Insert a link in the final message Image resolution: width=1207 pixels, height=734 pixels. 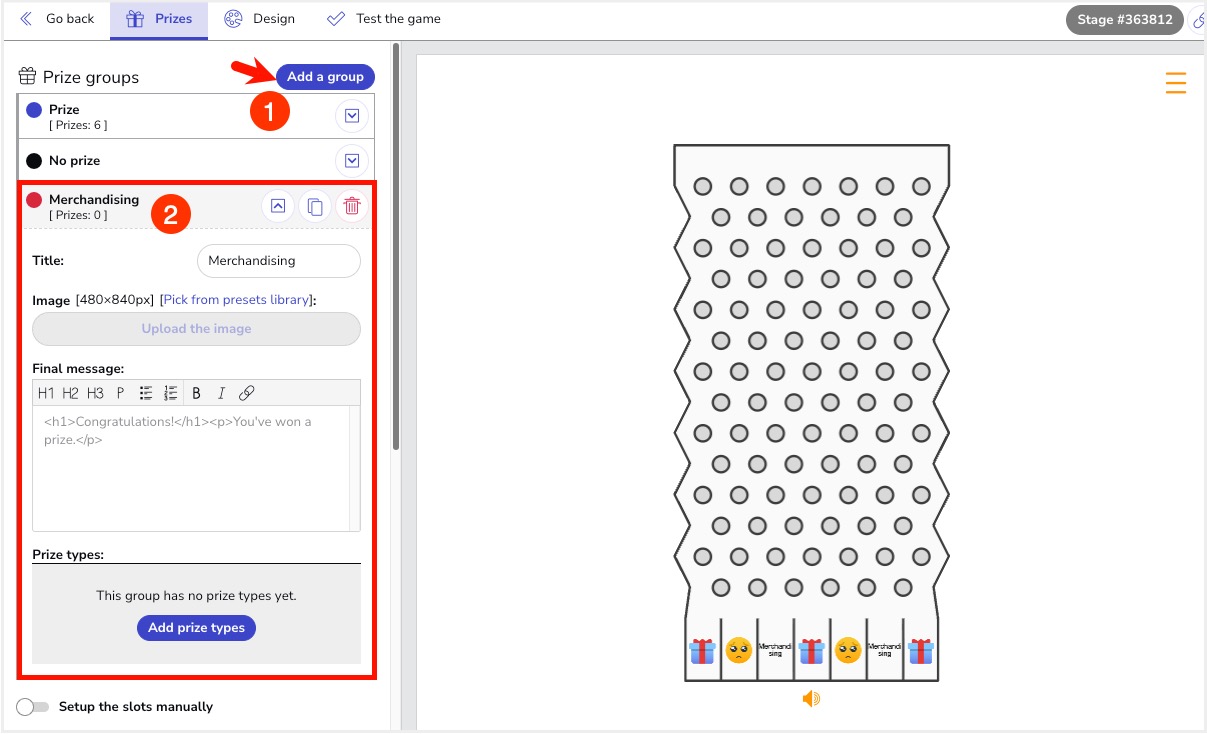(x=247, y=393)
